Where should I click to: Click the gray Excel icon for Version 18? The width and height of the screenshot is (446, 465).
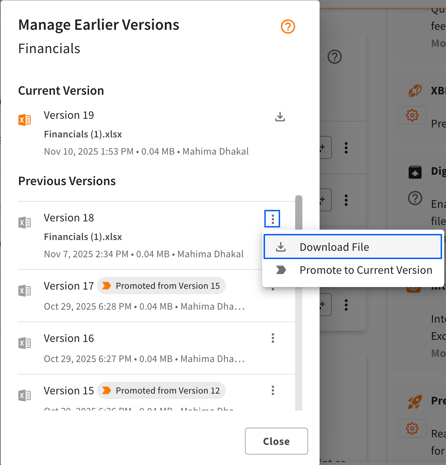25,222
